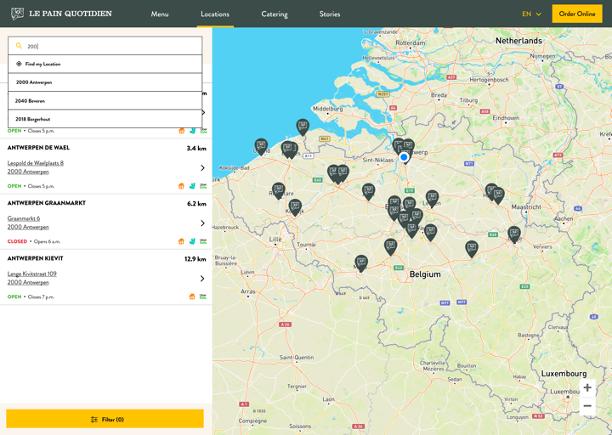Image resolution: width=612 pixels, height=435 pixels.
Task: Click the Le Pain Quotidien logo
Action: coord(61,14)
